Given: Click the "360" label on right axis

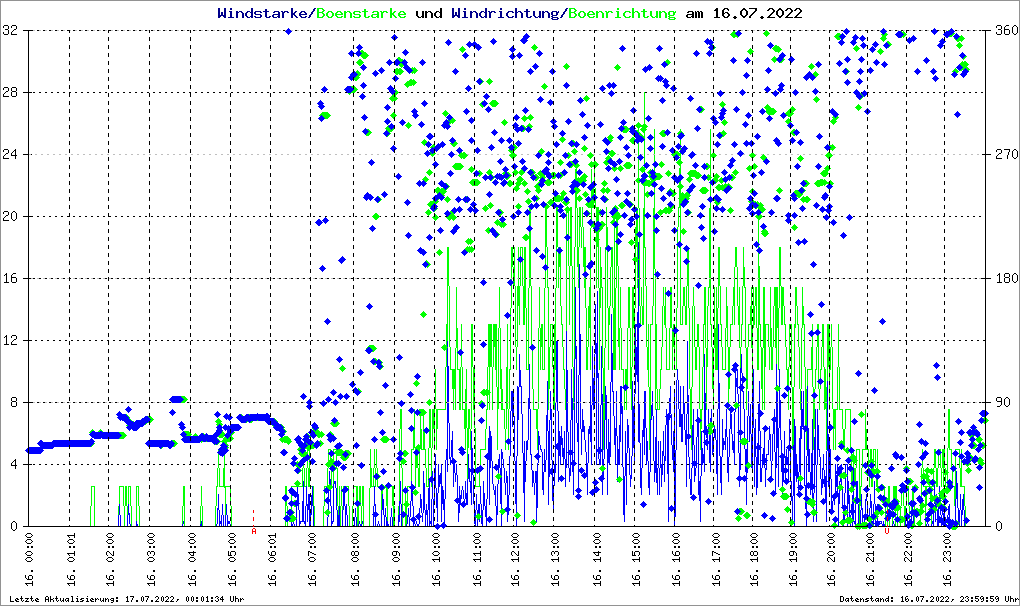Looking at the screenshot, I should [1003, 31].
